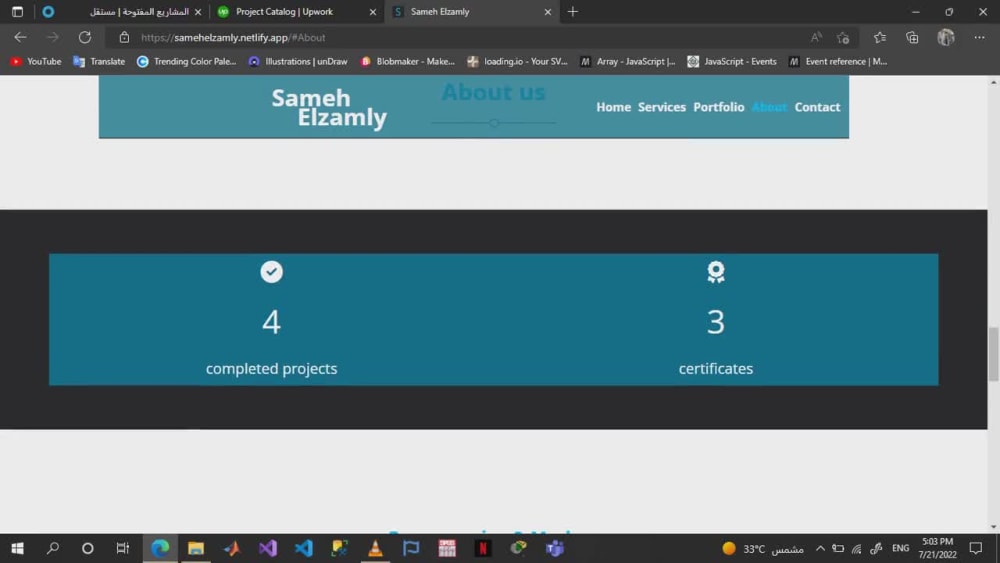This screenshot has height=563, width=1000.
Task: Open the Blobmaker bookmark
Action: 408,61
